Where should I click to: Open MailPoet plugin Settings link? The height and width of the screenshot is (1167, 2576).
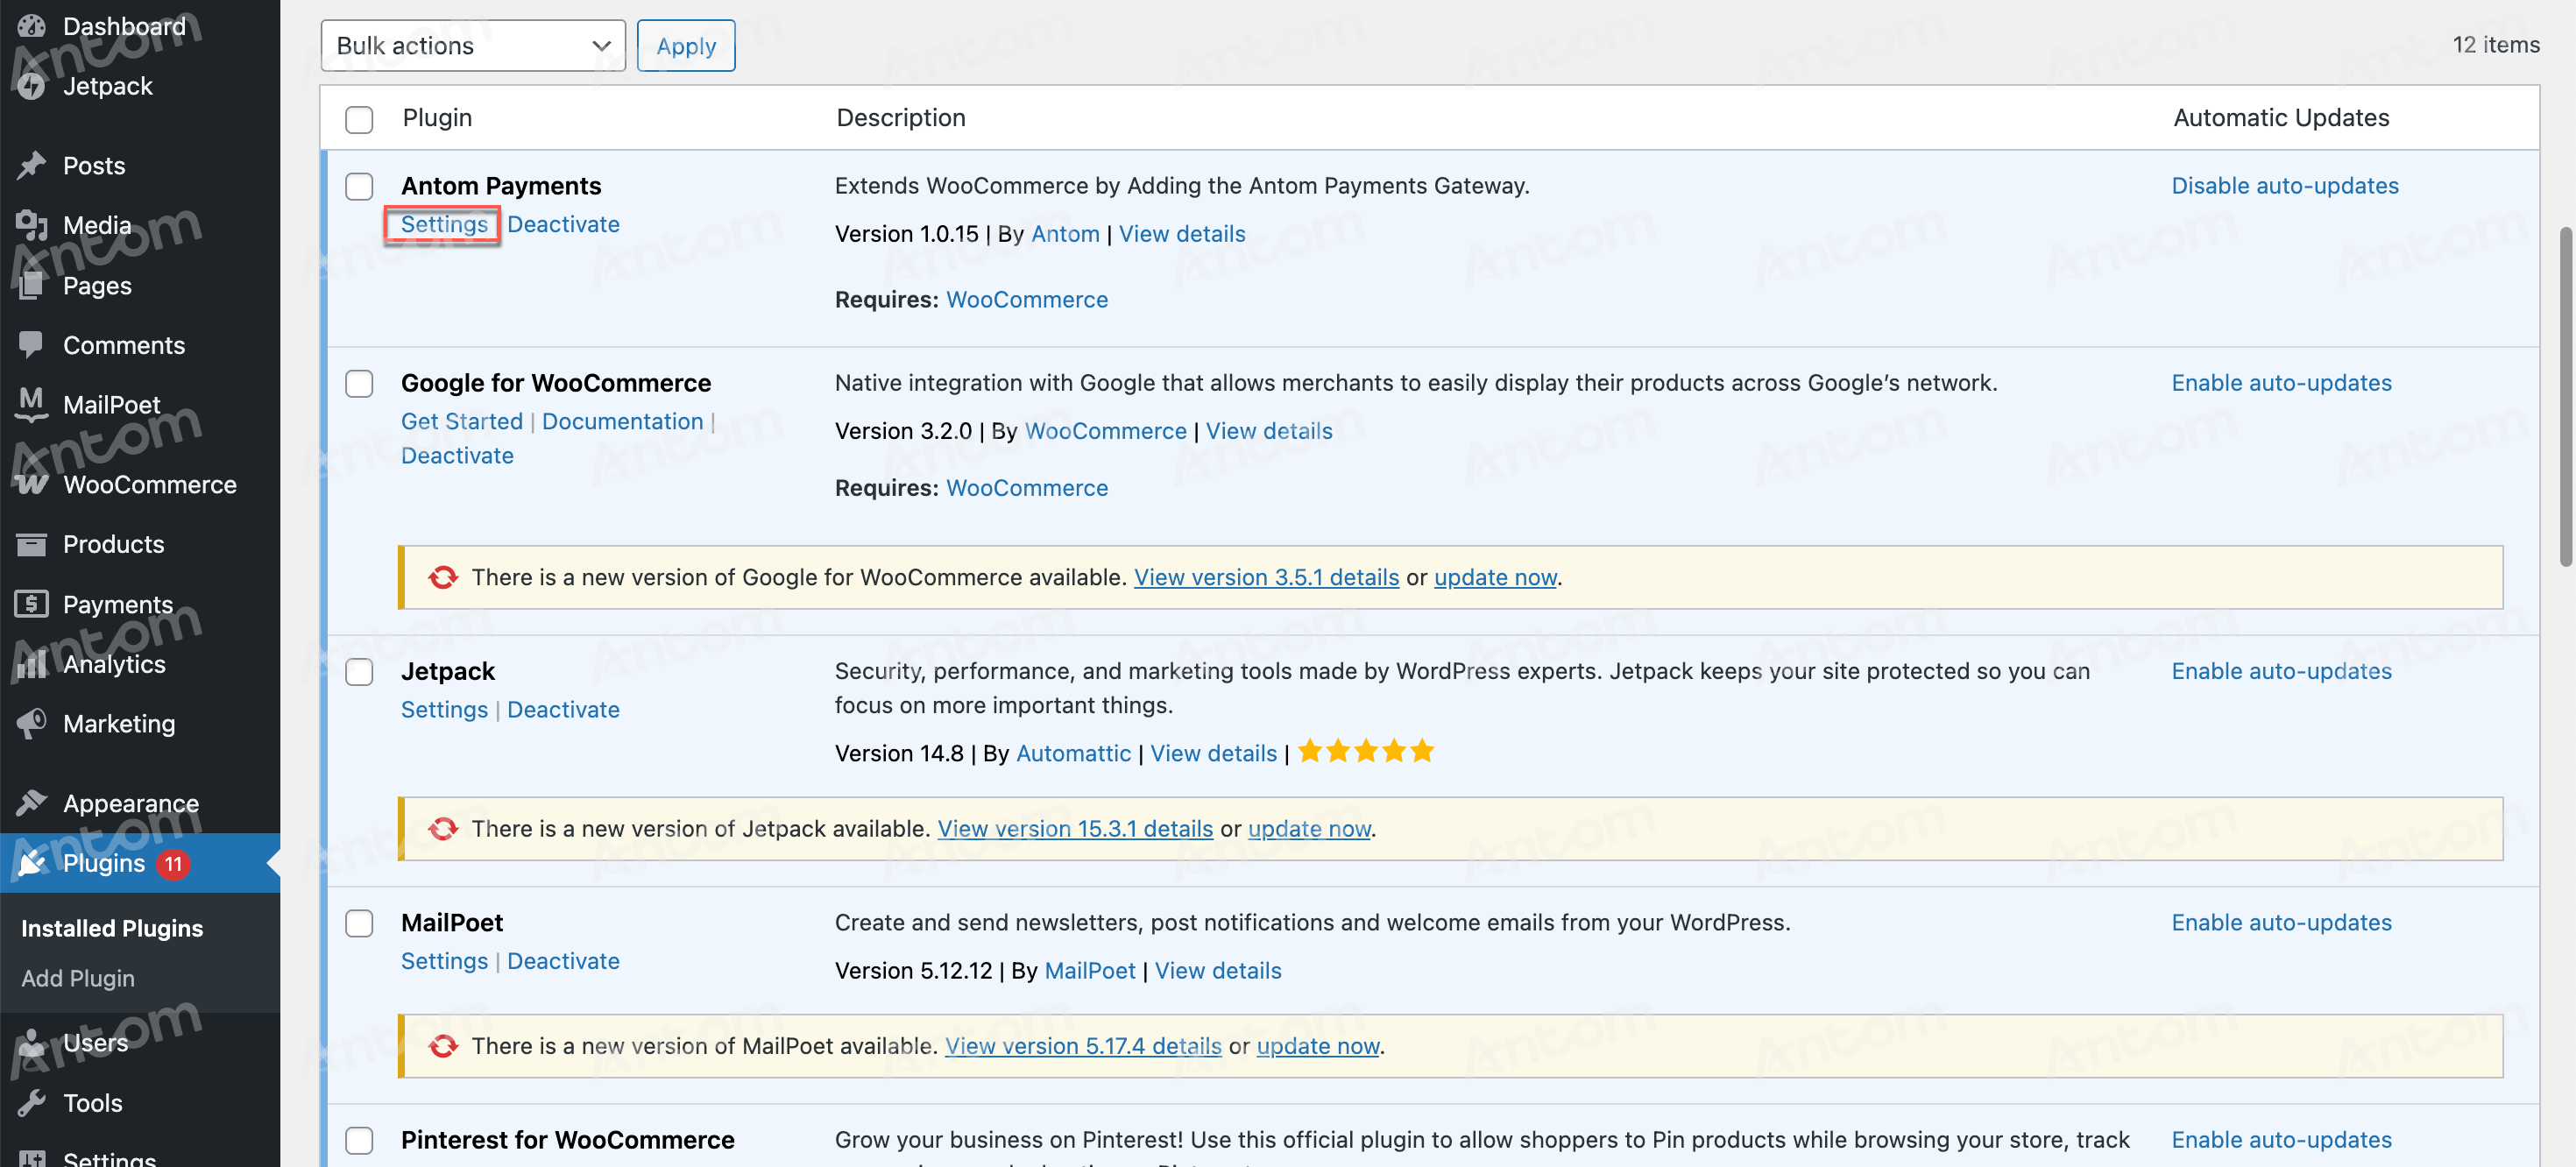[x=444, y=961]
